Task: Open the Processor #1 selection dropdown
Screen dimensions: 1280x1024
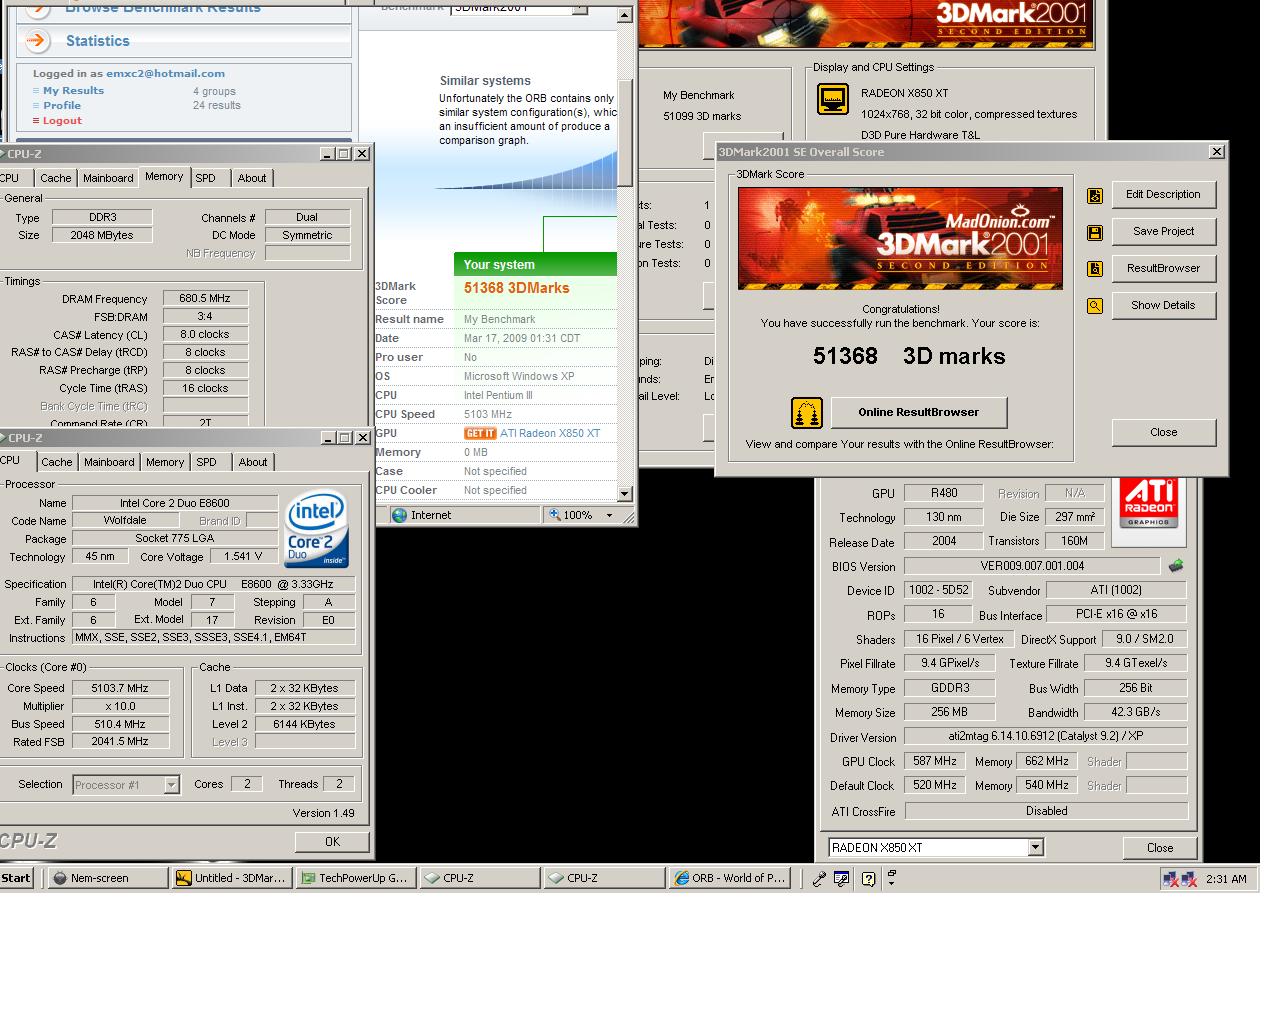Action: (x=171, y=785)
